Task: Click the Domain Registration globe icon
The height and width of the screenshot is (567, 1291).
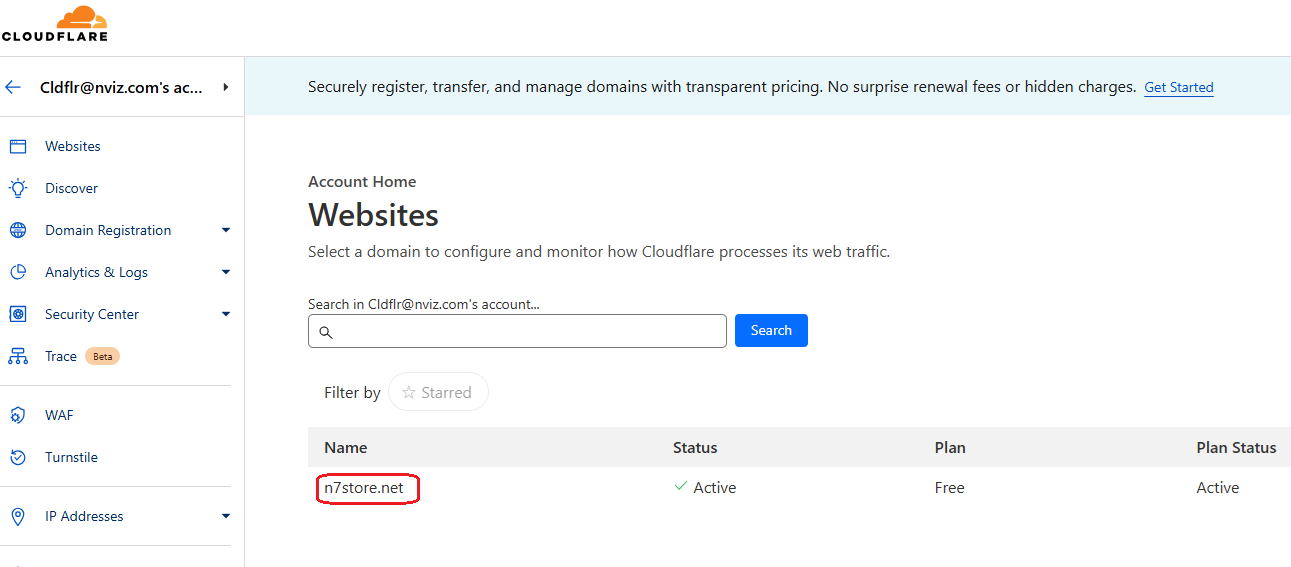Action: click(18, 230)
